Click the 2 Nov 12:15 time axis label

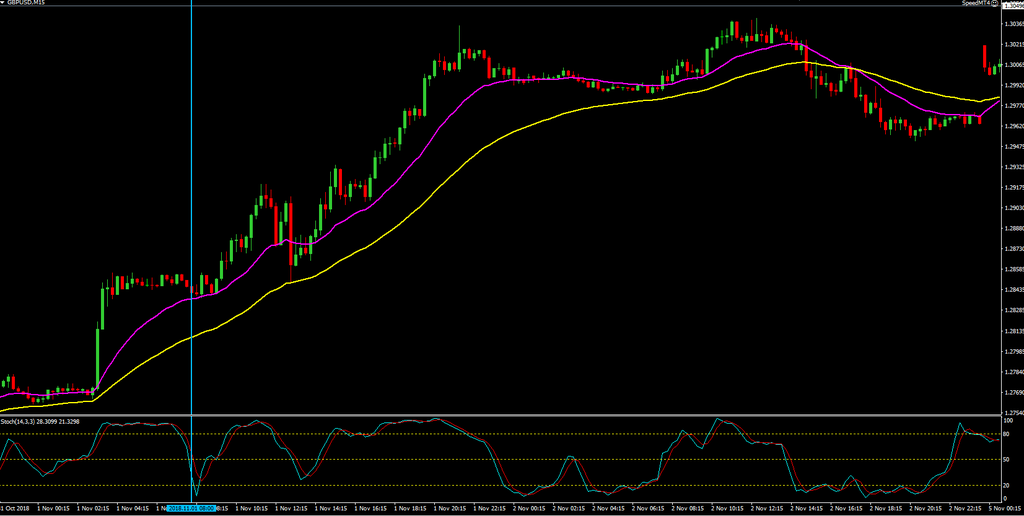click(x=767, y=508)
